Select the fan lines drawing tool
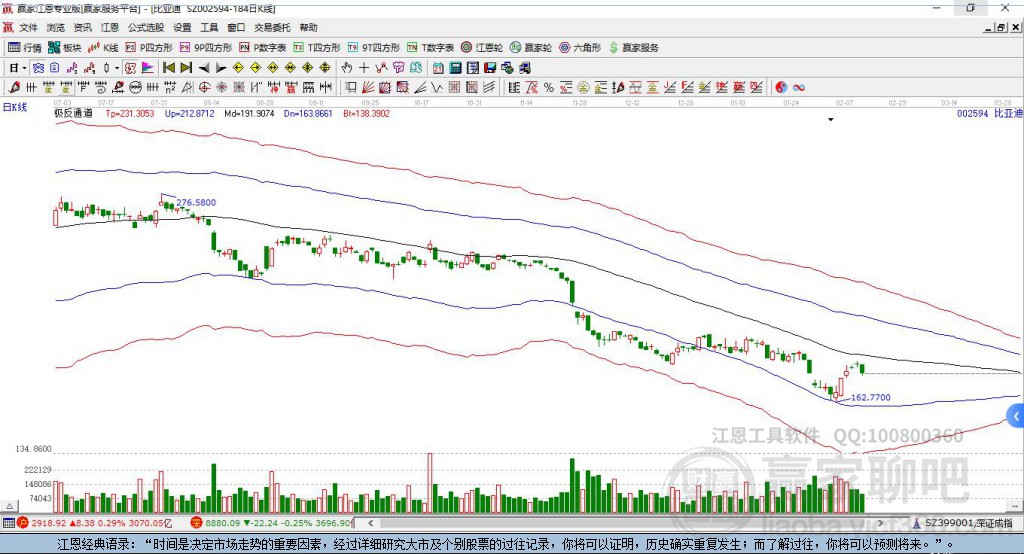Screen dimensions: 1024x554 pyautogui.click(x=368, y=88)
